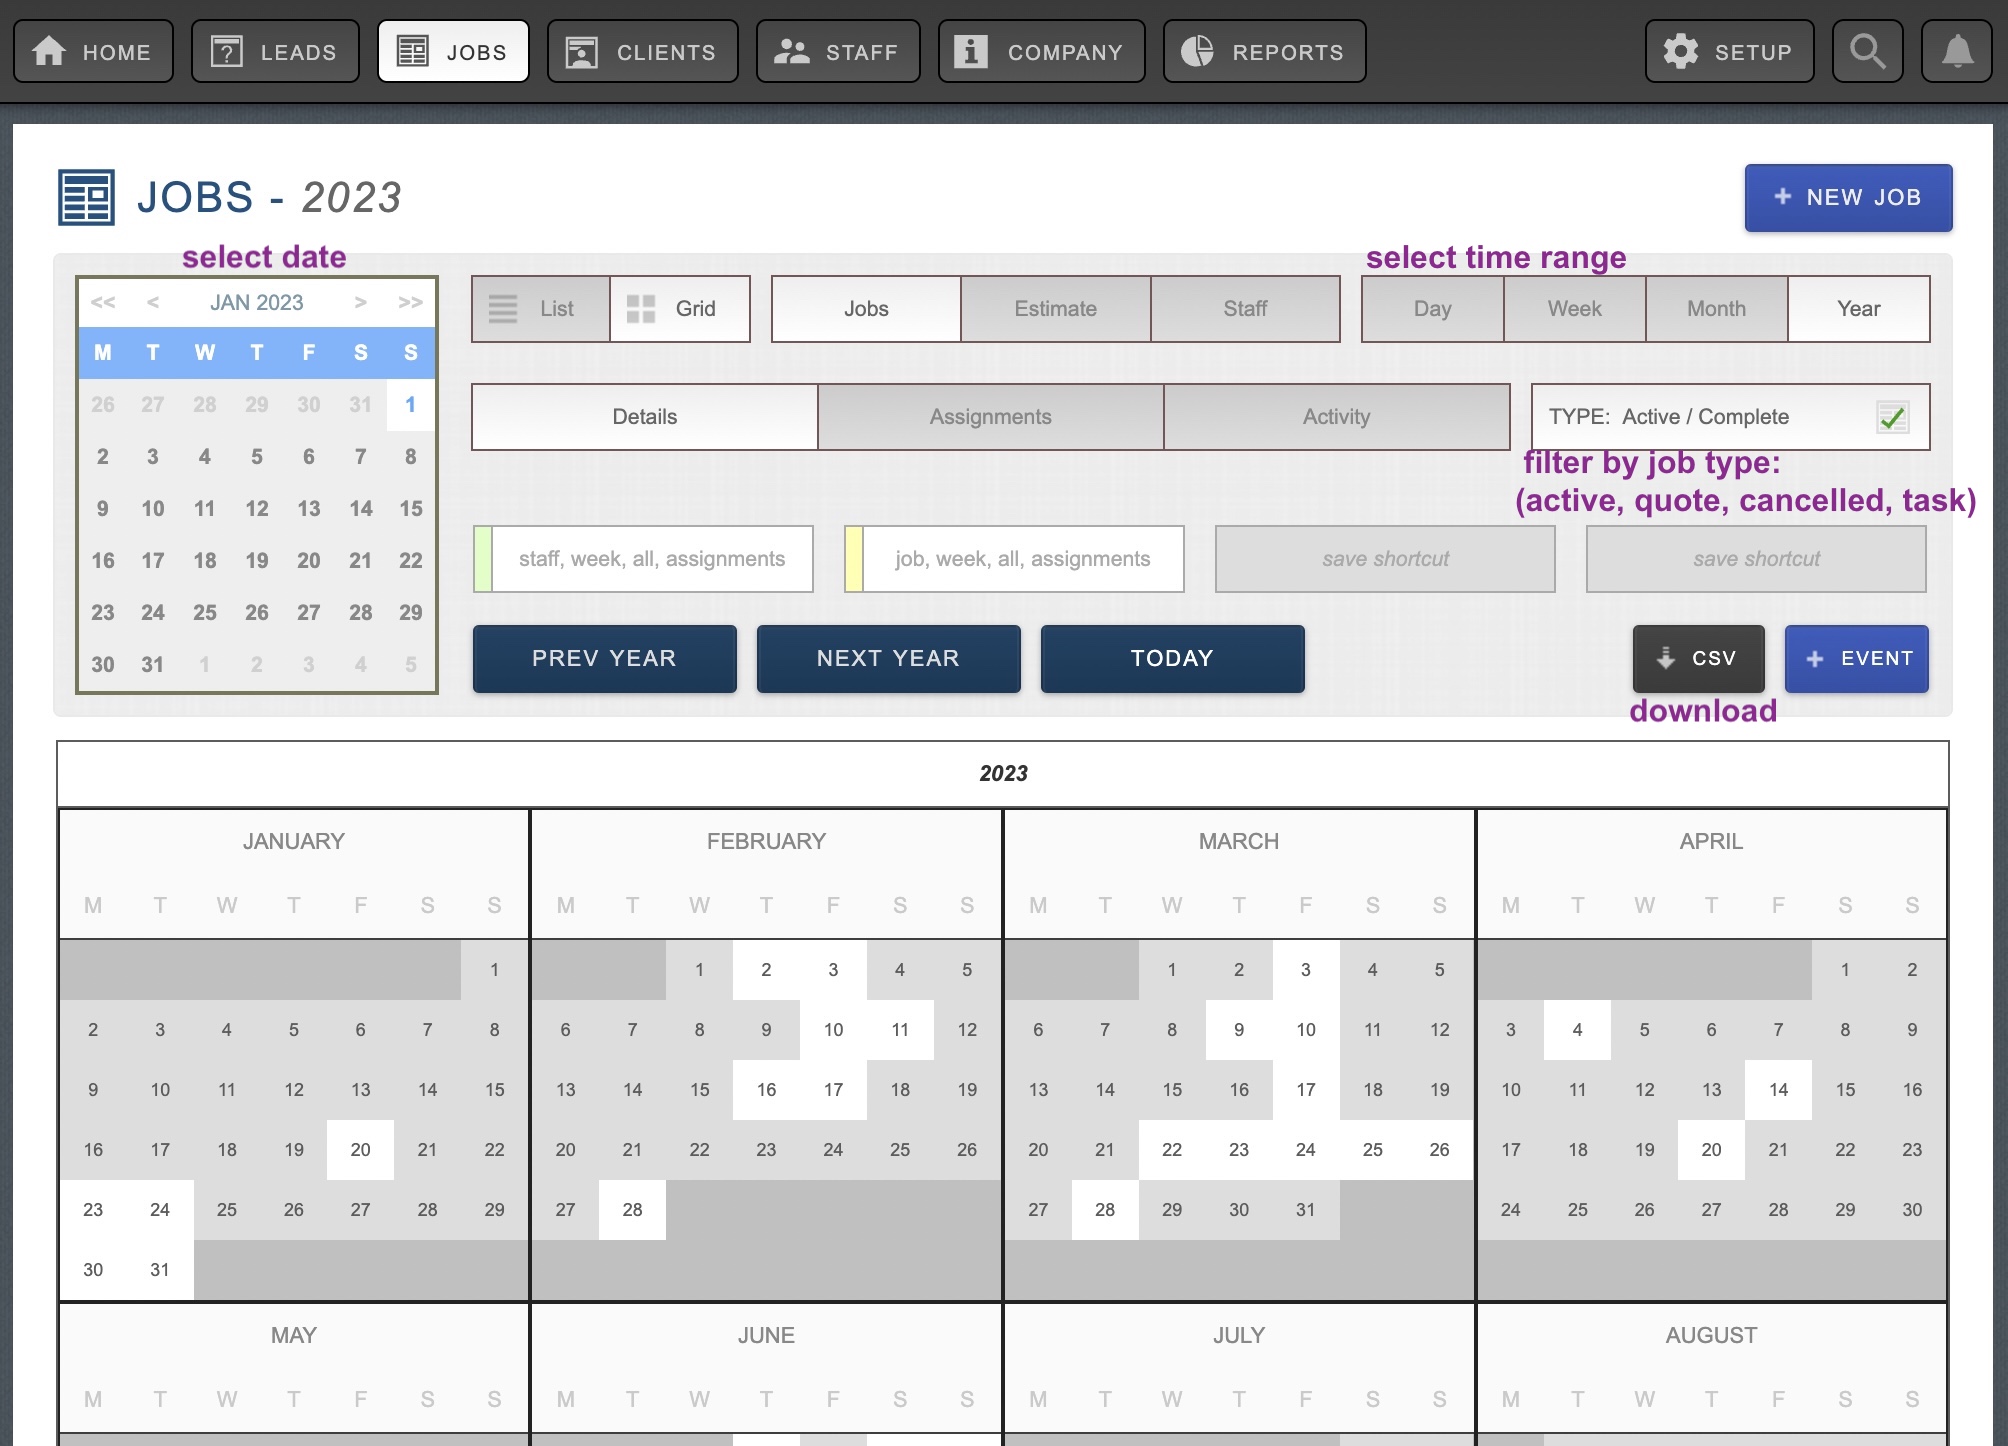The width and height of the screenshot is (2008, 1446).
Task: Select the Month time range tab
Action: click(x=1716, y=309)
